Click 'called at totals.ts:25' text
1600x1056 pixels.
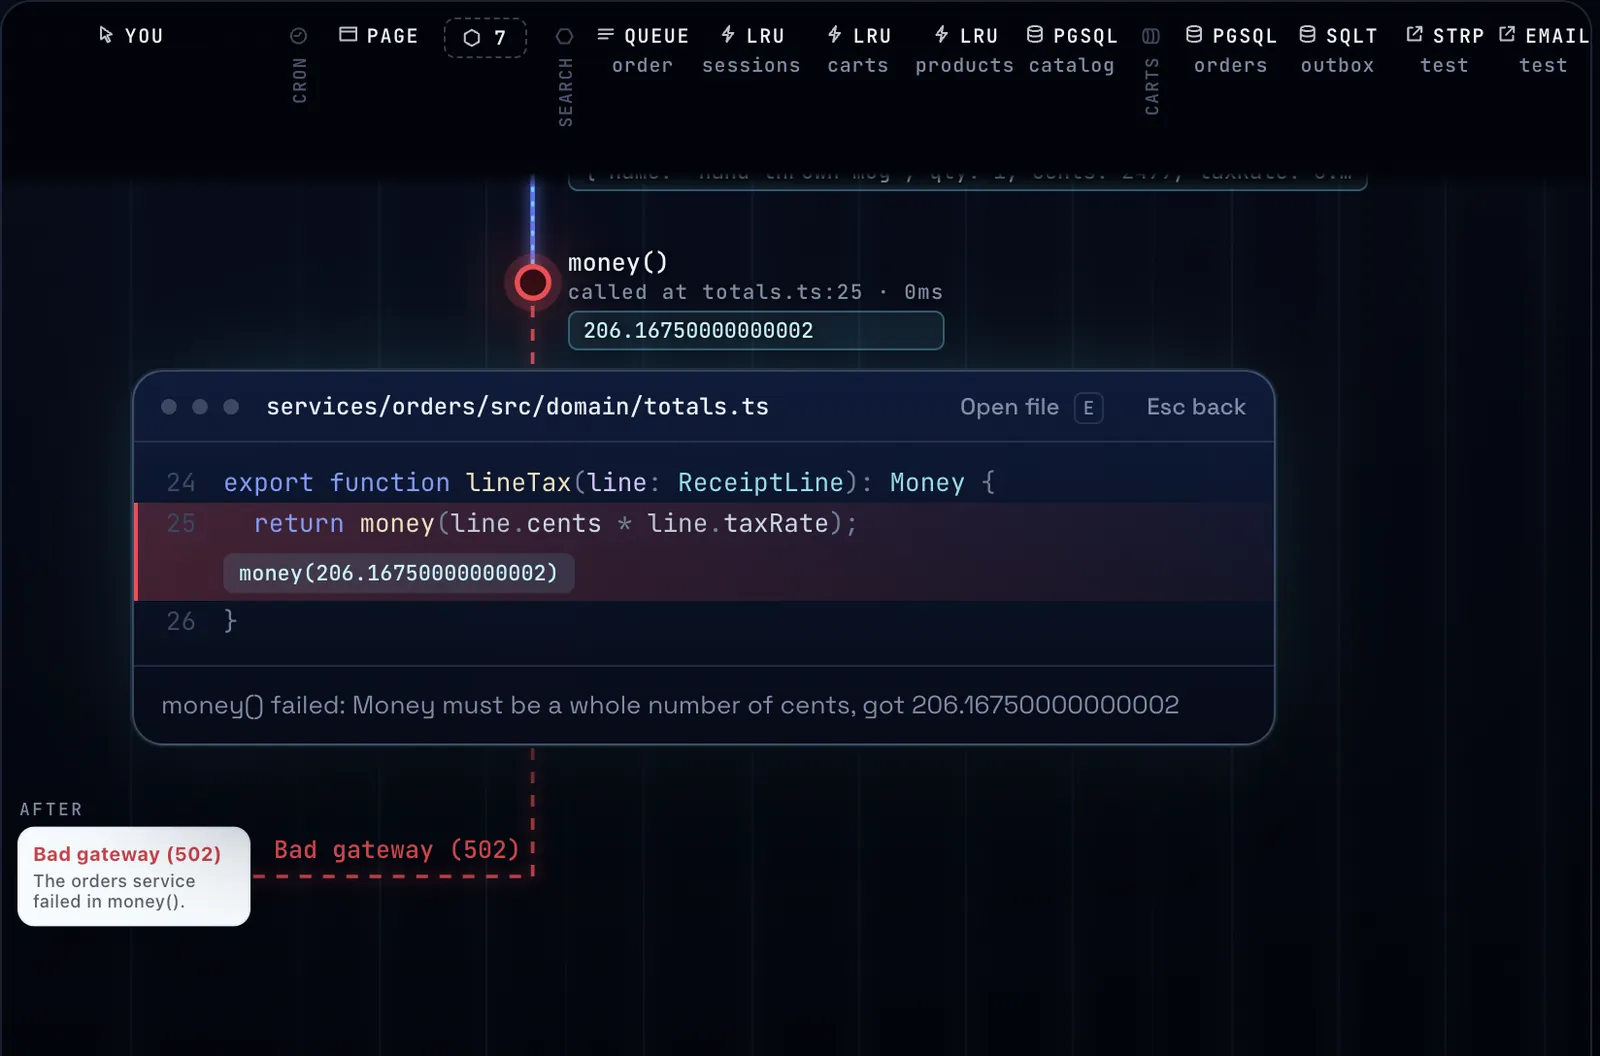(x=715, y=292)
